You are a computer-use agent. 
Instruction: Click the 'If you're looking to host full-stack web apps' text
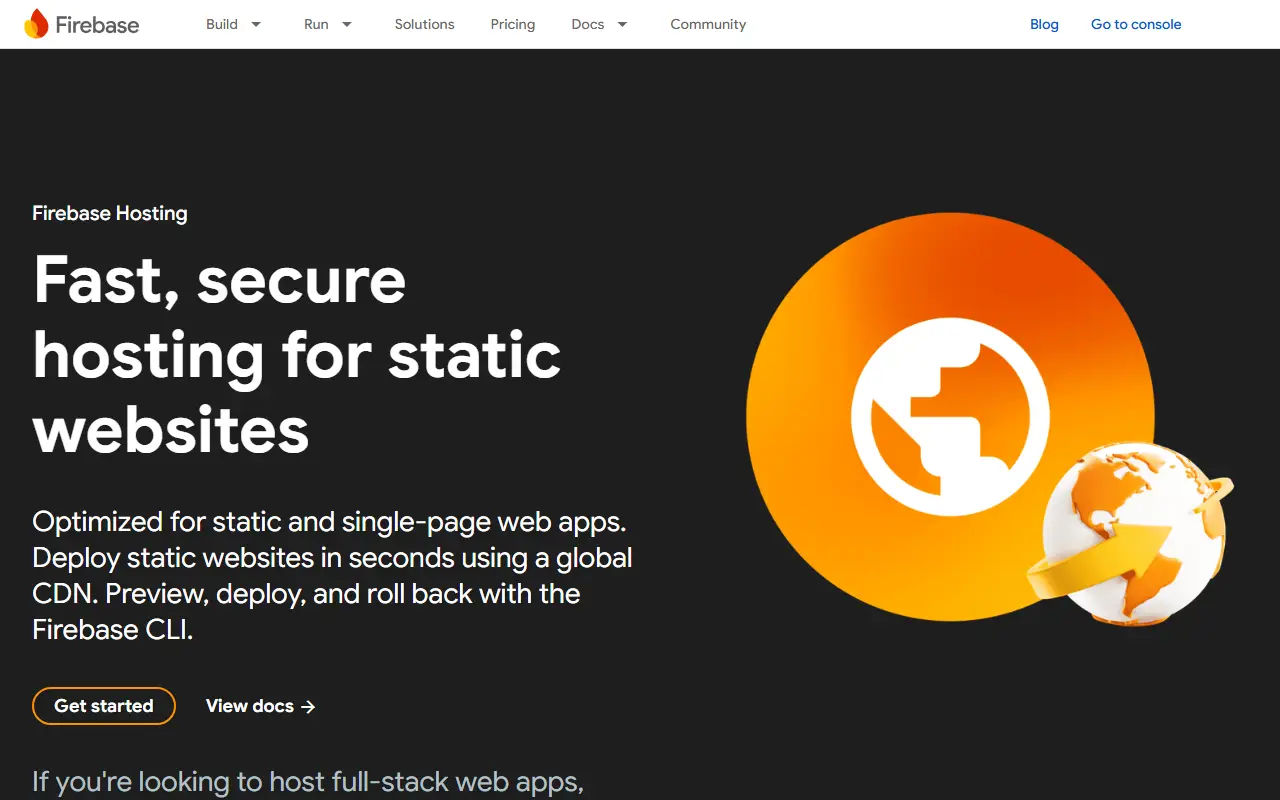308,782
